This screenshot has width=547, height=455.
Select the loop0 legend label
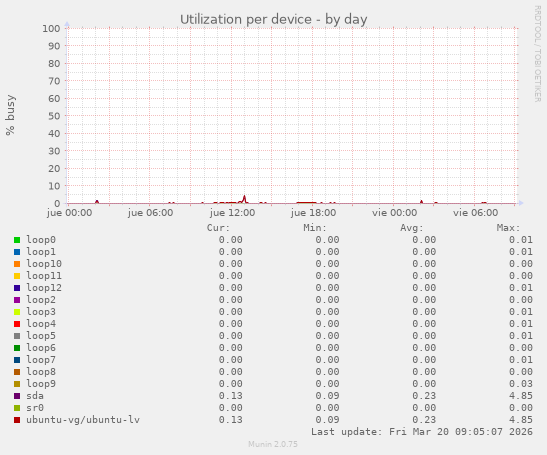[x=41, y=240]
